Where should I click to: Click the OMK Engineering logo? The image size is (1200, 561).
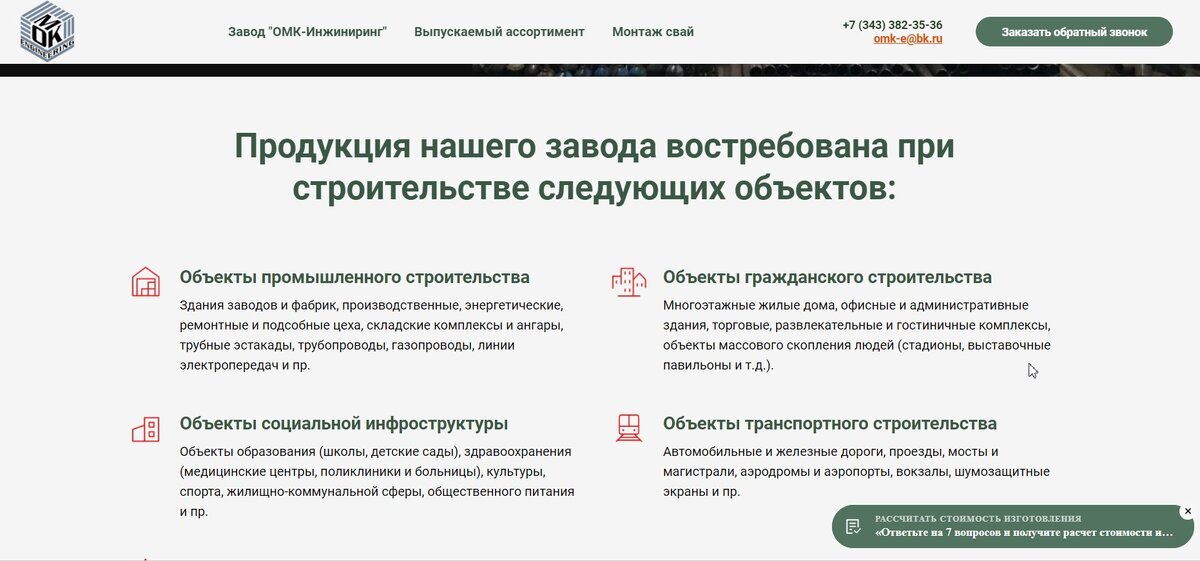47,29
